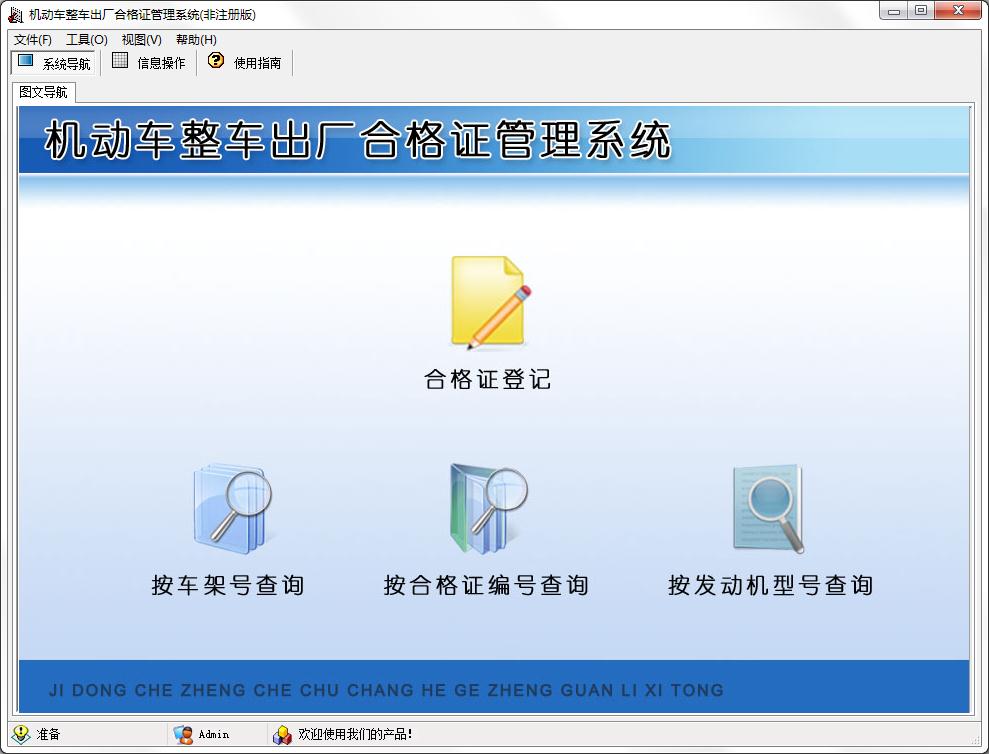Viewport: 989px width, 754px height.
Task: Select the 信息操作 grid icon
Action: click(119, 61)
